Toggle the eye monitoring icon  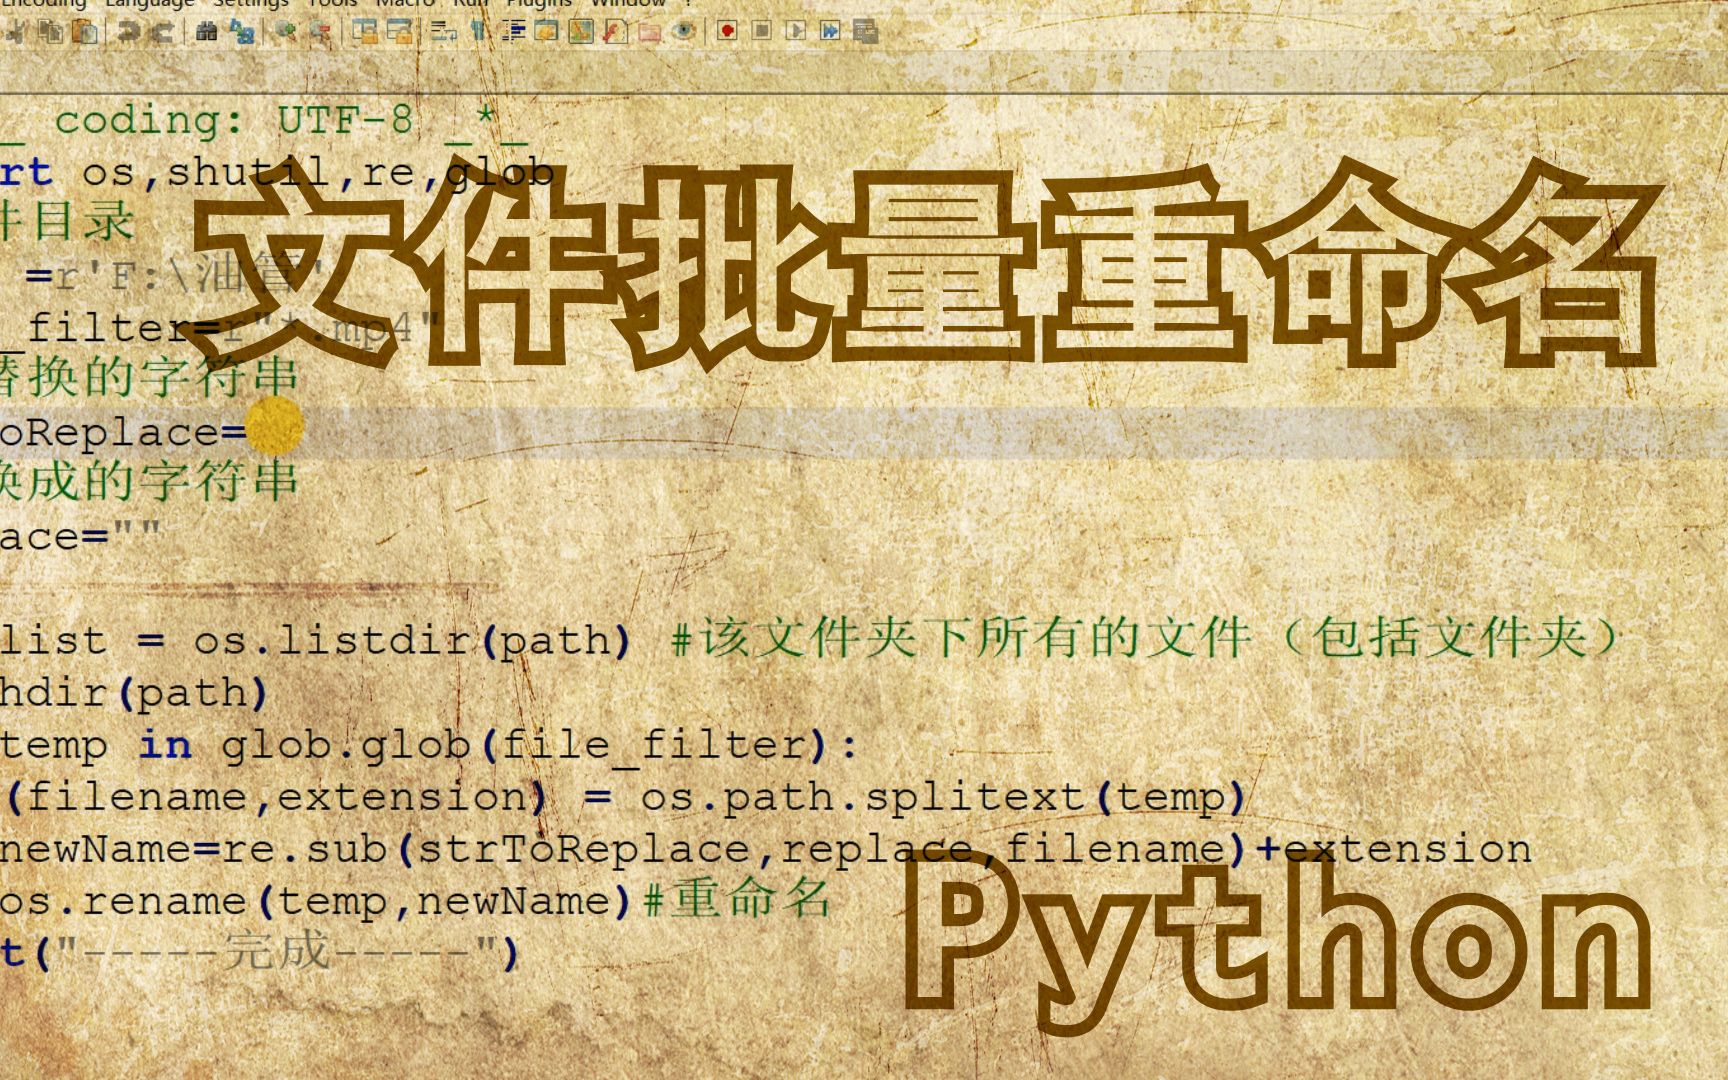coord(684,32)
